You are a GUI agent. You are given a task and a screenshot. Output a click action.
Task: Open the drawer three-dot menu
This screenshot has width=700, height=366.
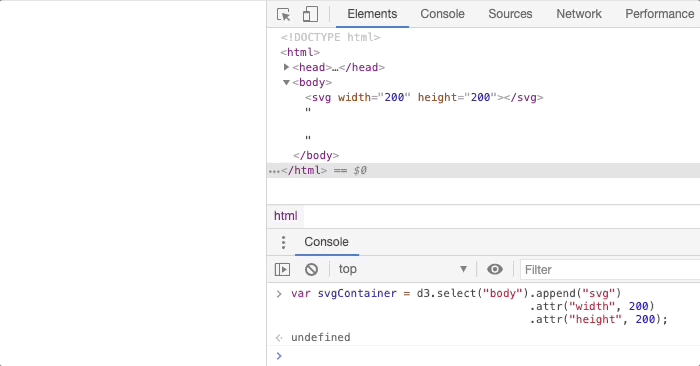(x=283, y=242)
